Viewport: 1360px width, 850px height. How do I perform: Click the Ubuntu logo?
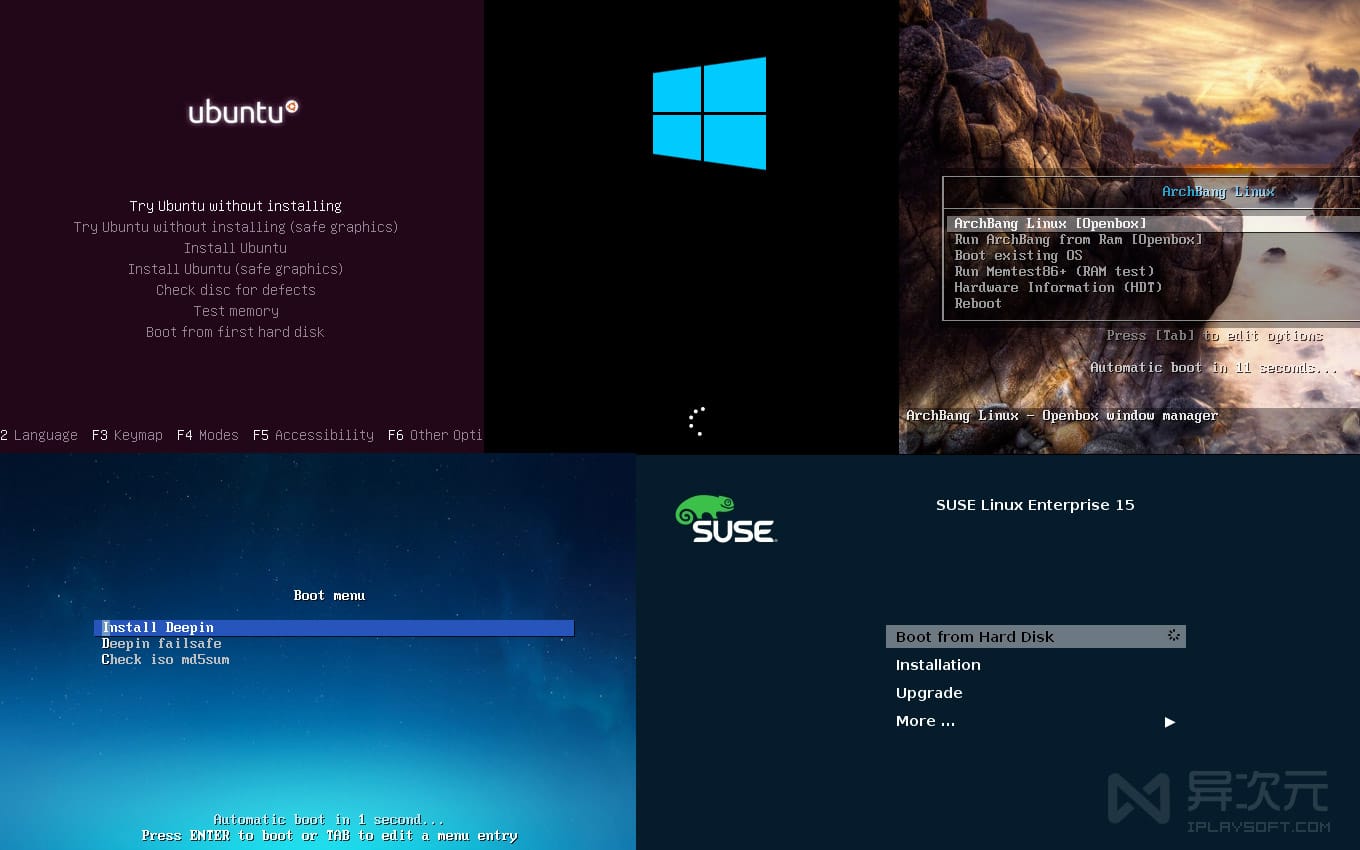(243, 112)
